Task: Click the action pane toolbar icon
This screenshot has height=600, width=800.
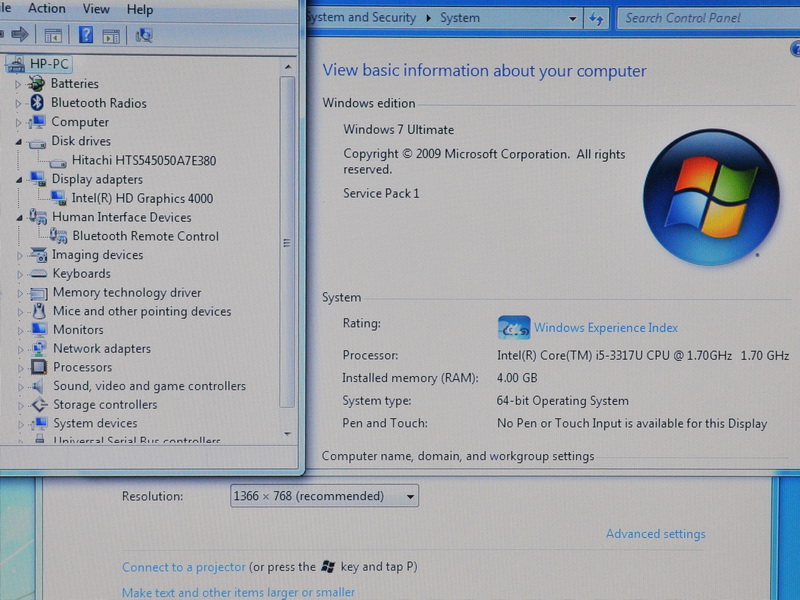Action: click(111, 36)
